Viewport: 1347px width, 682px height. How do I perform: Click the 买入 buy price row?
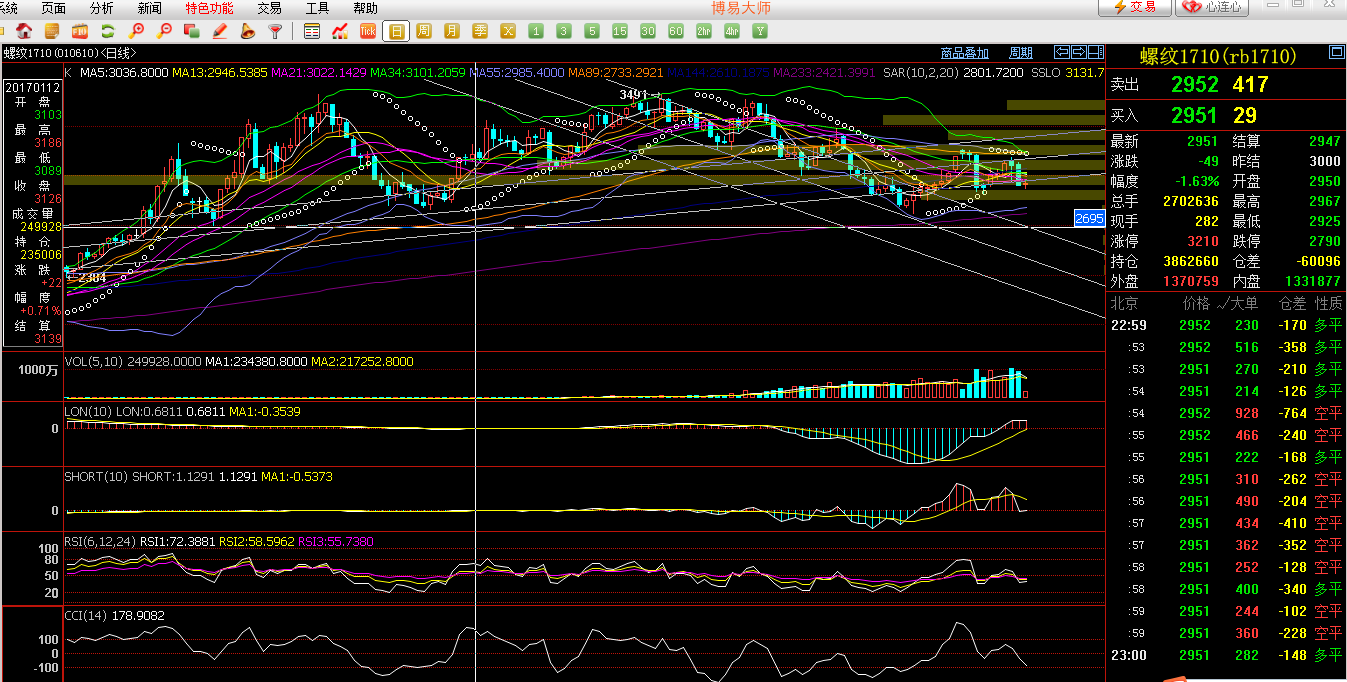pyautogui.click(x=1226, y=116)
